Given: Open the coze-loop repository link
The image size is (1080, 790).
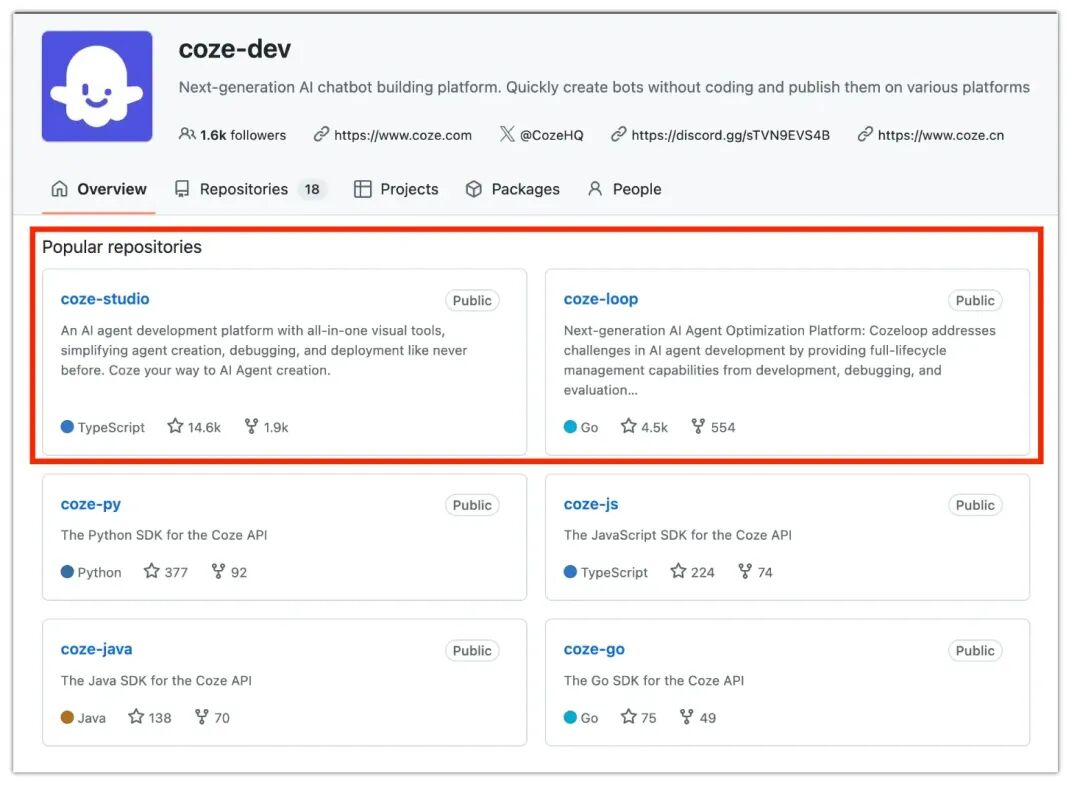Looking at the screenshot, I should click(600, 299).
